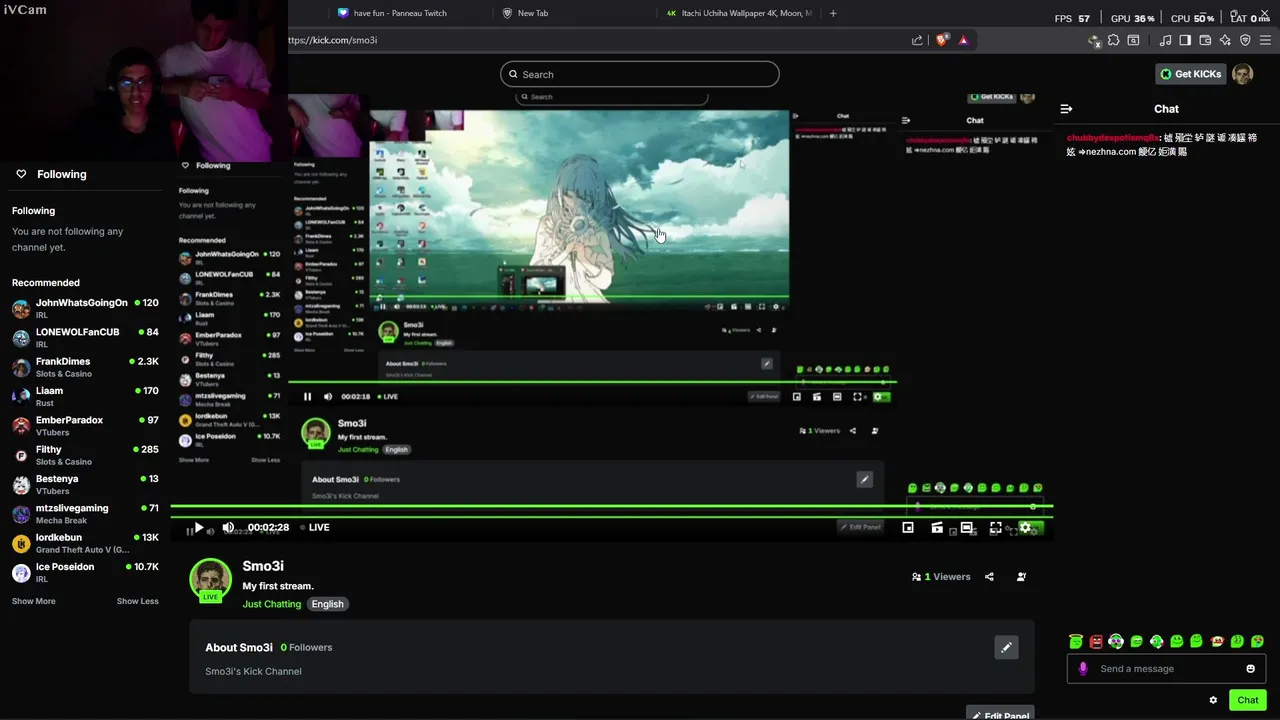Insert the headphones-wearing emote
This screenshot has height=720, width=1280.
[1116, 641]
